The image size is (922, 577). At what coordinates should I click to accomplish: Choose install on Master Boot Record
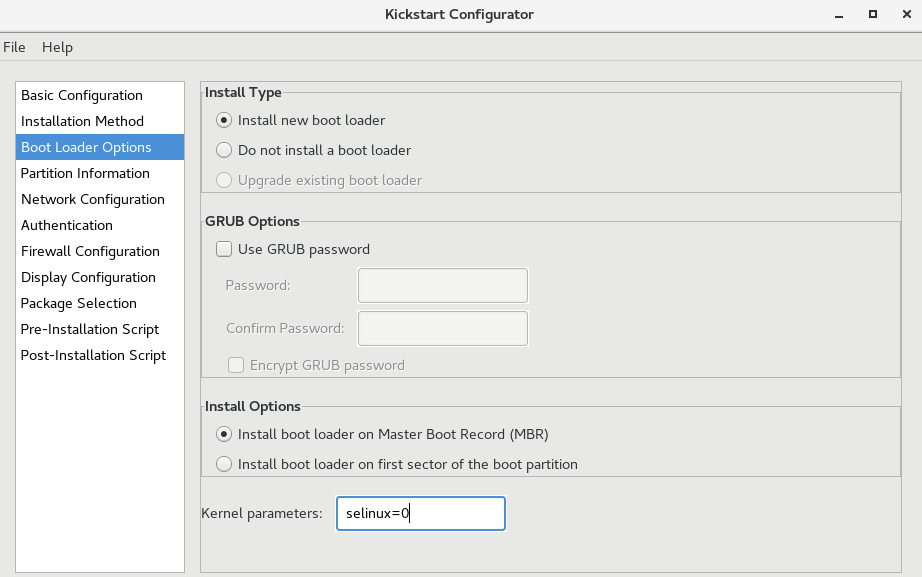click(223, 434)
